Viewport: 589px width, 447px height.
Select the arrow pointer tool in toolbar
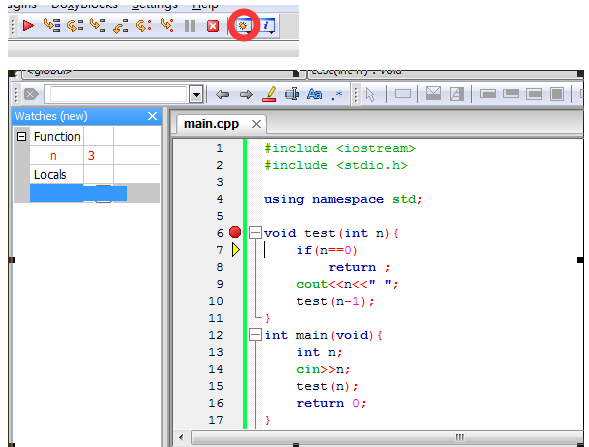tap(370, 95)
